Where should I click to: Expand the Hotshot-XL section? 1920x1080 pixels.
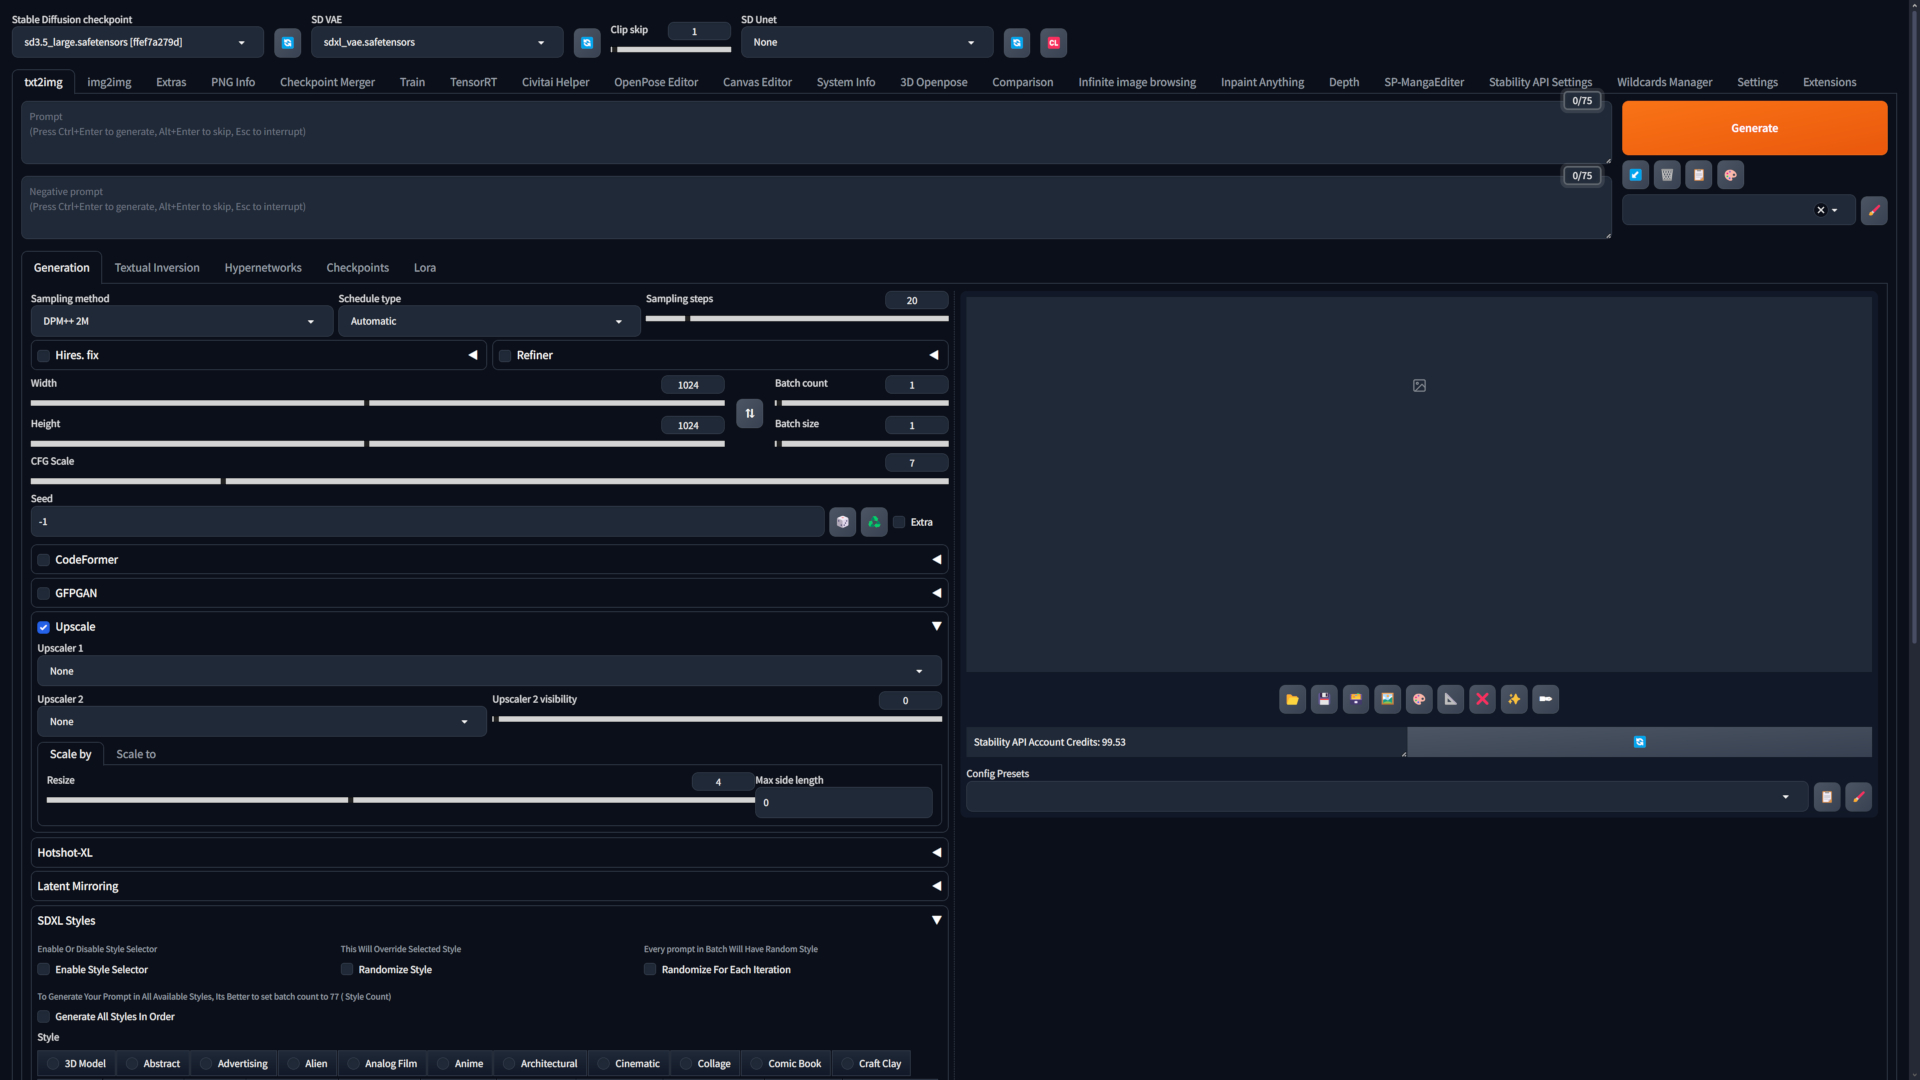(x=488, y=853)
